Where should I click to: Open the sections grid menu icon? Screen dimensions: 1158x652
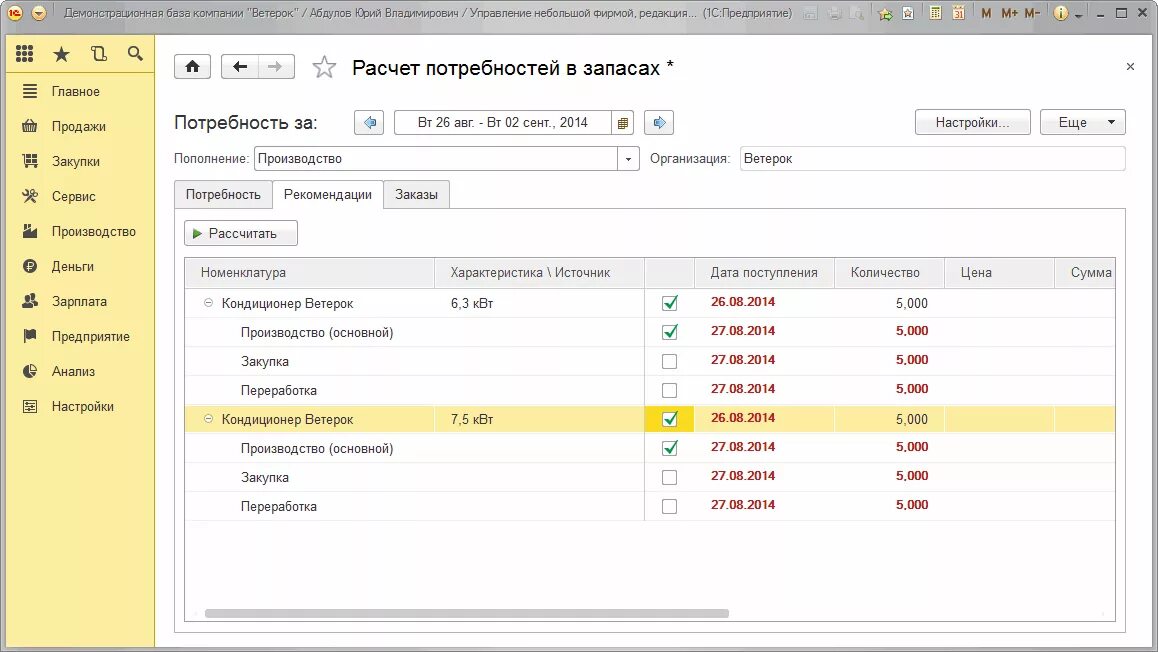pyautogui.click(x=24, y=53)
